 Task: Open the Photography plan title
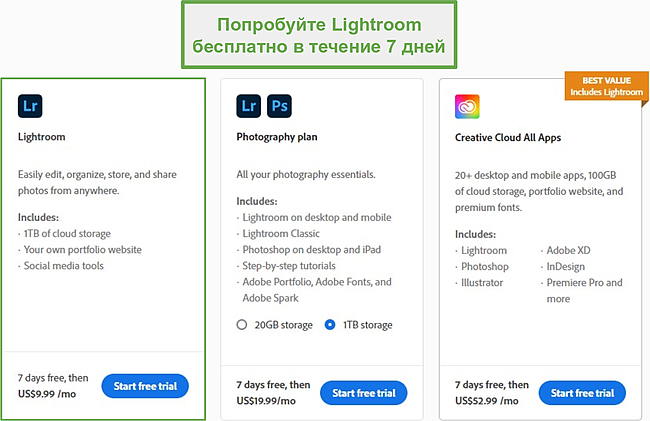click(276, 137)
